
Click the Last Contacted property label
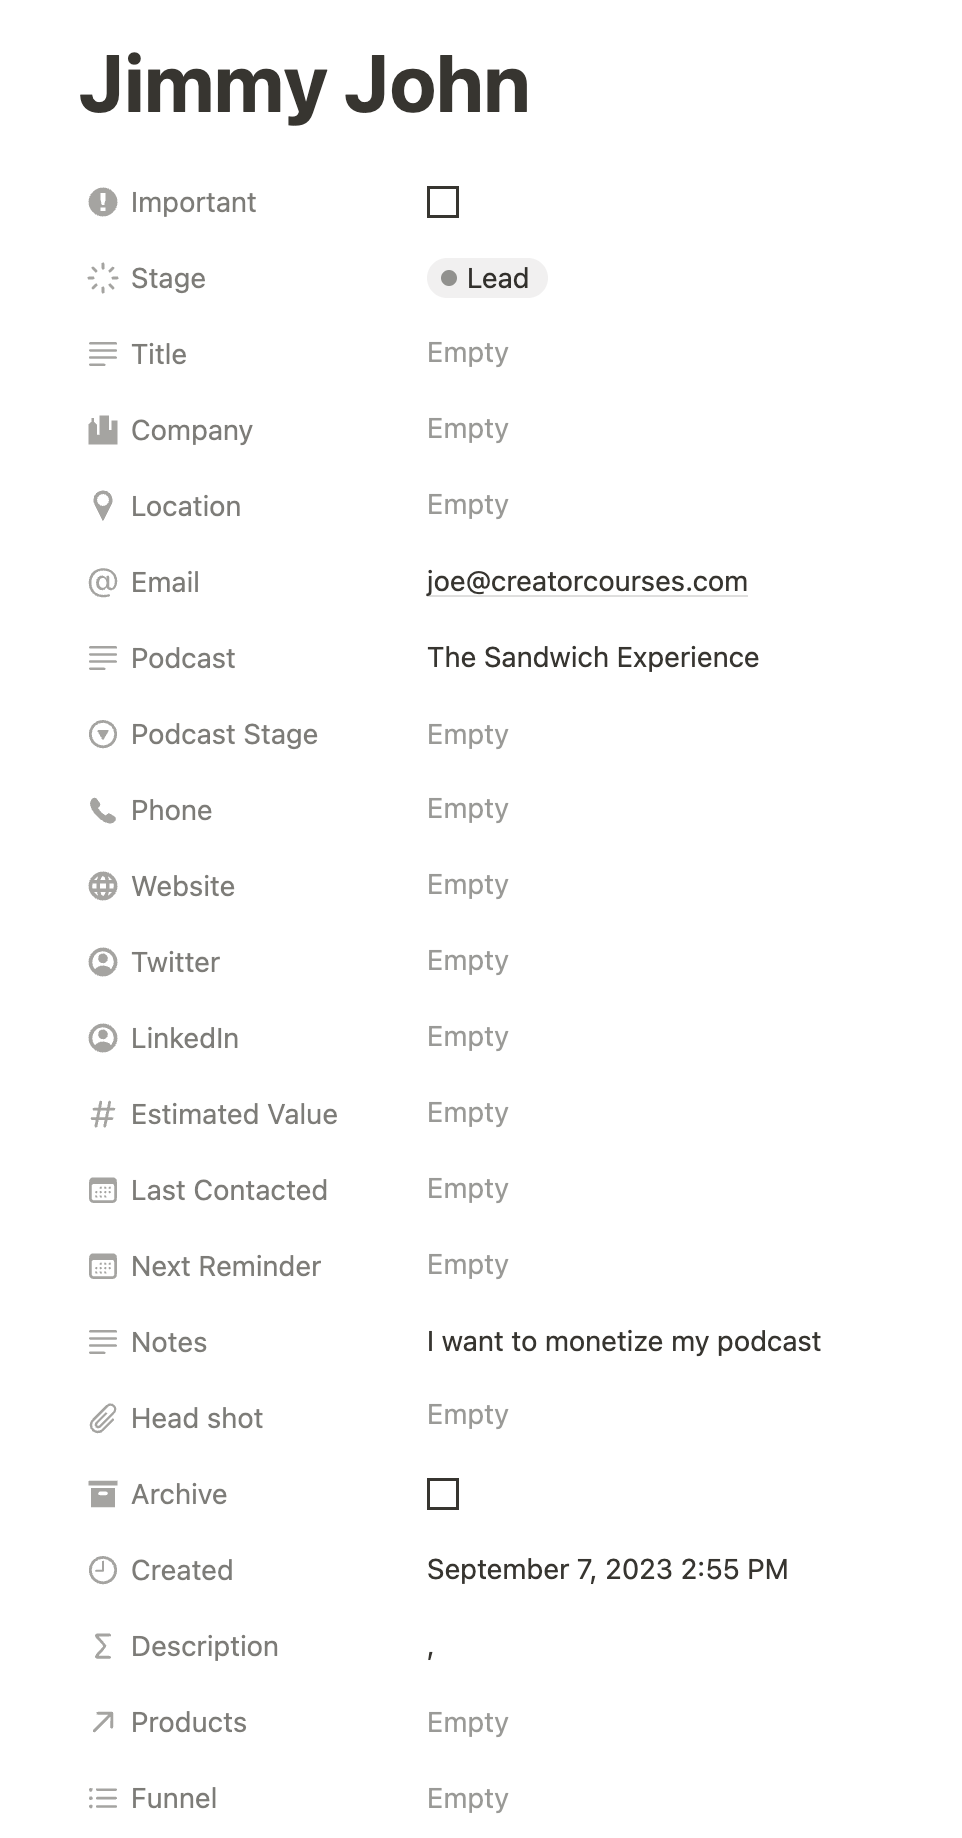[229, 1190]
